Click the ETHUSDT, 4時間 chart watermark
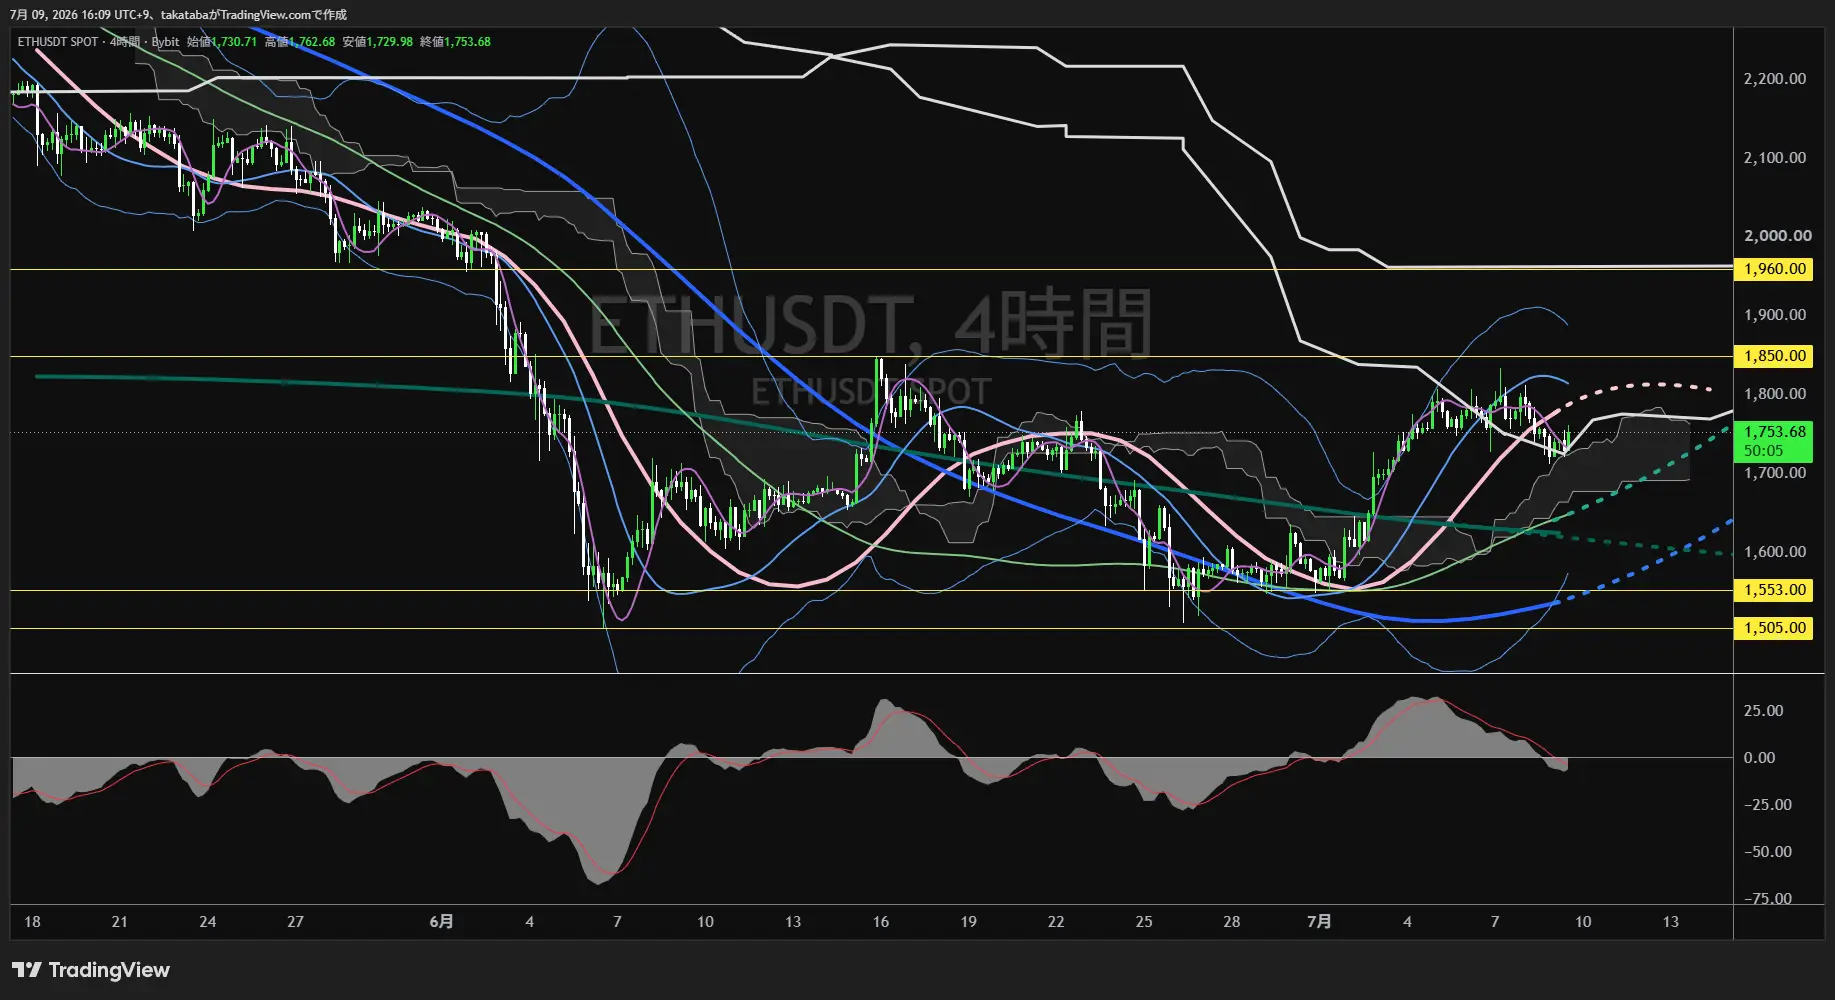1835x1000 pixels. 870,323
